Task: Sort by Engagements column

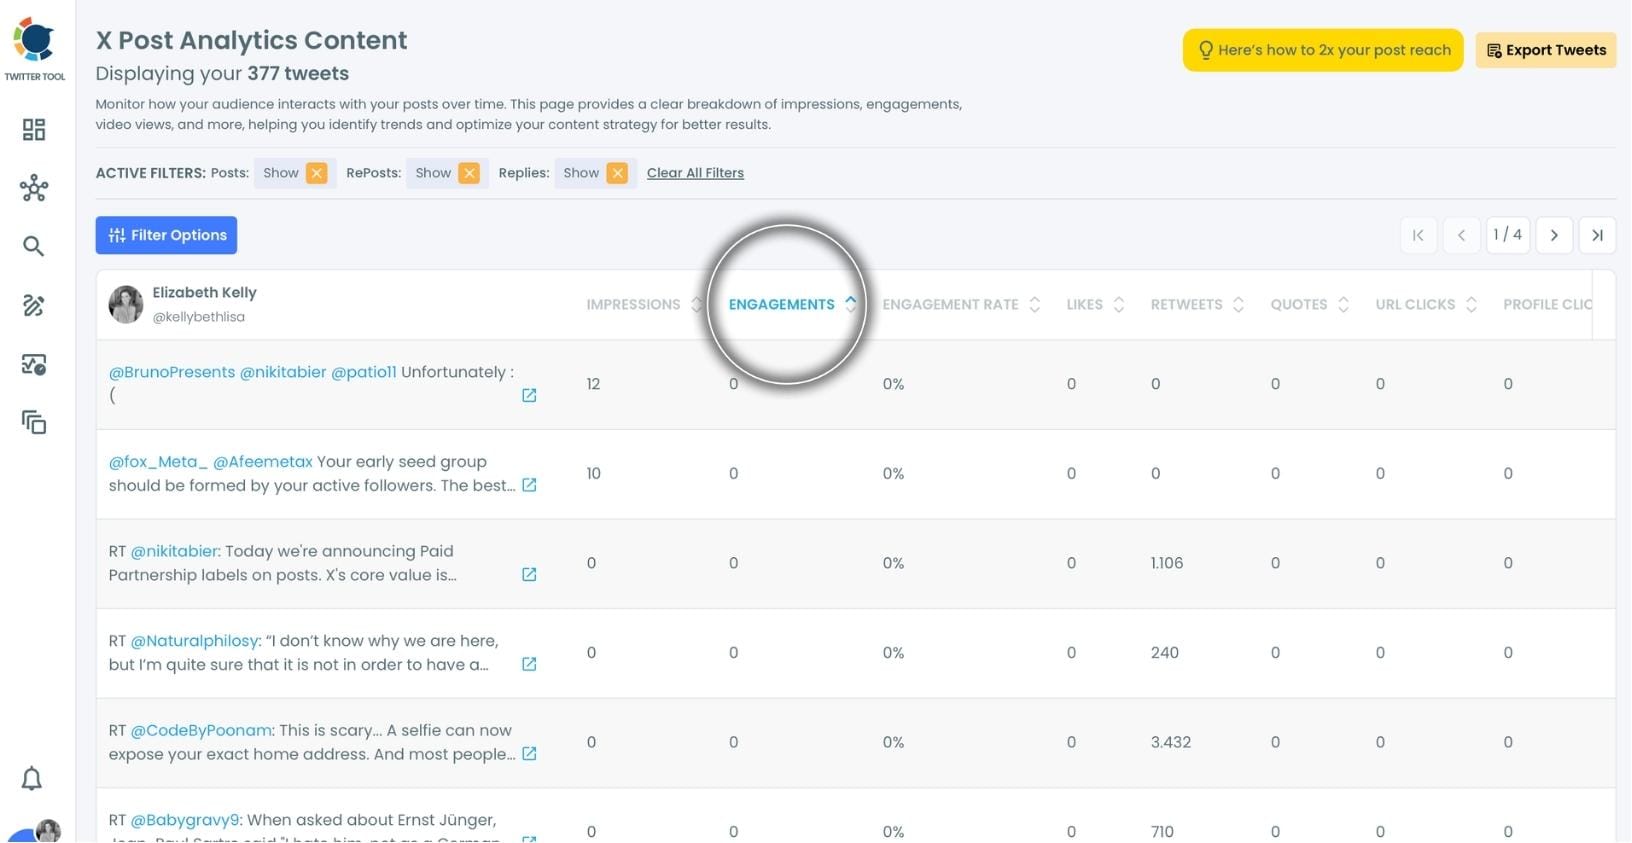Action: point(792,304)
